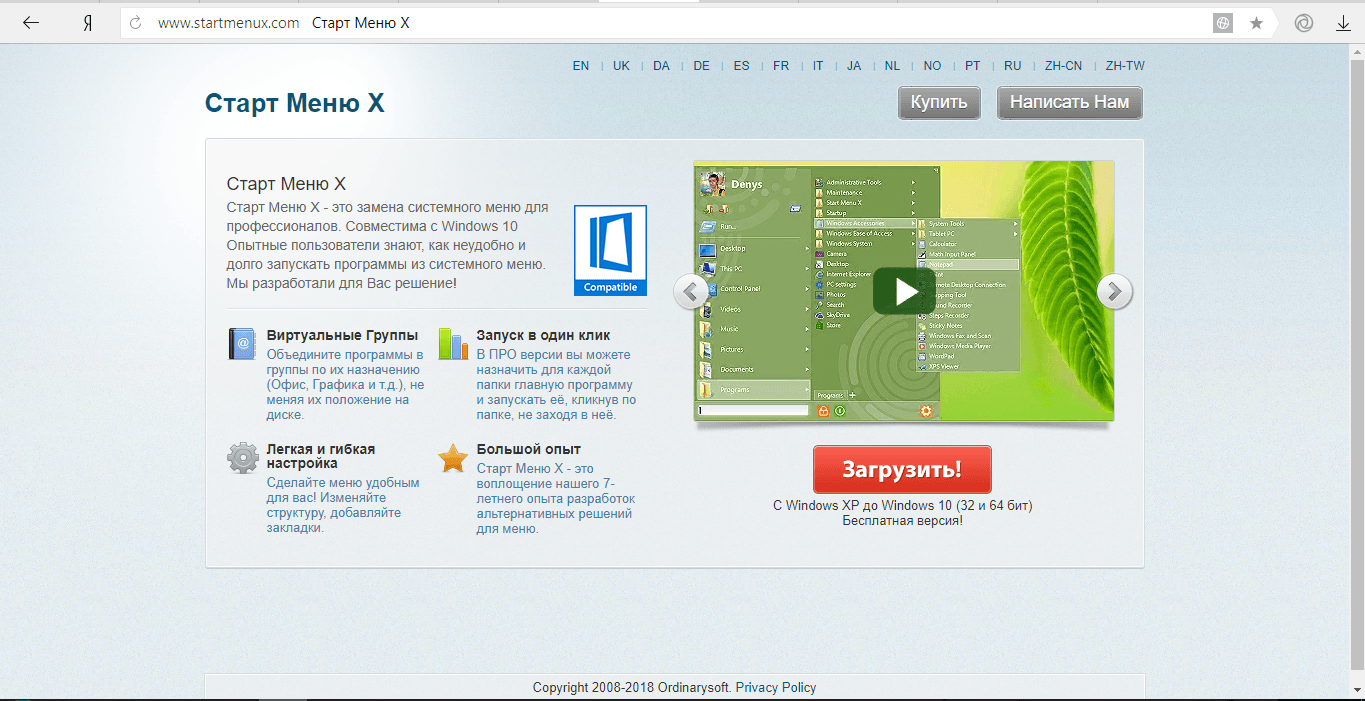Click the Windows 10 Compatible badge

click(610, 250)
